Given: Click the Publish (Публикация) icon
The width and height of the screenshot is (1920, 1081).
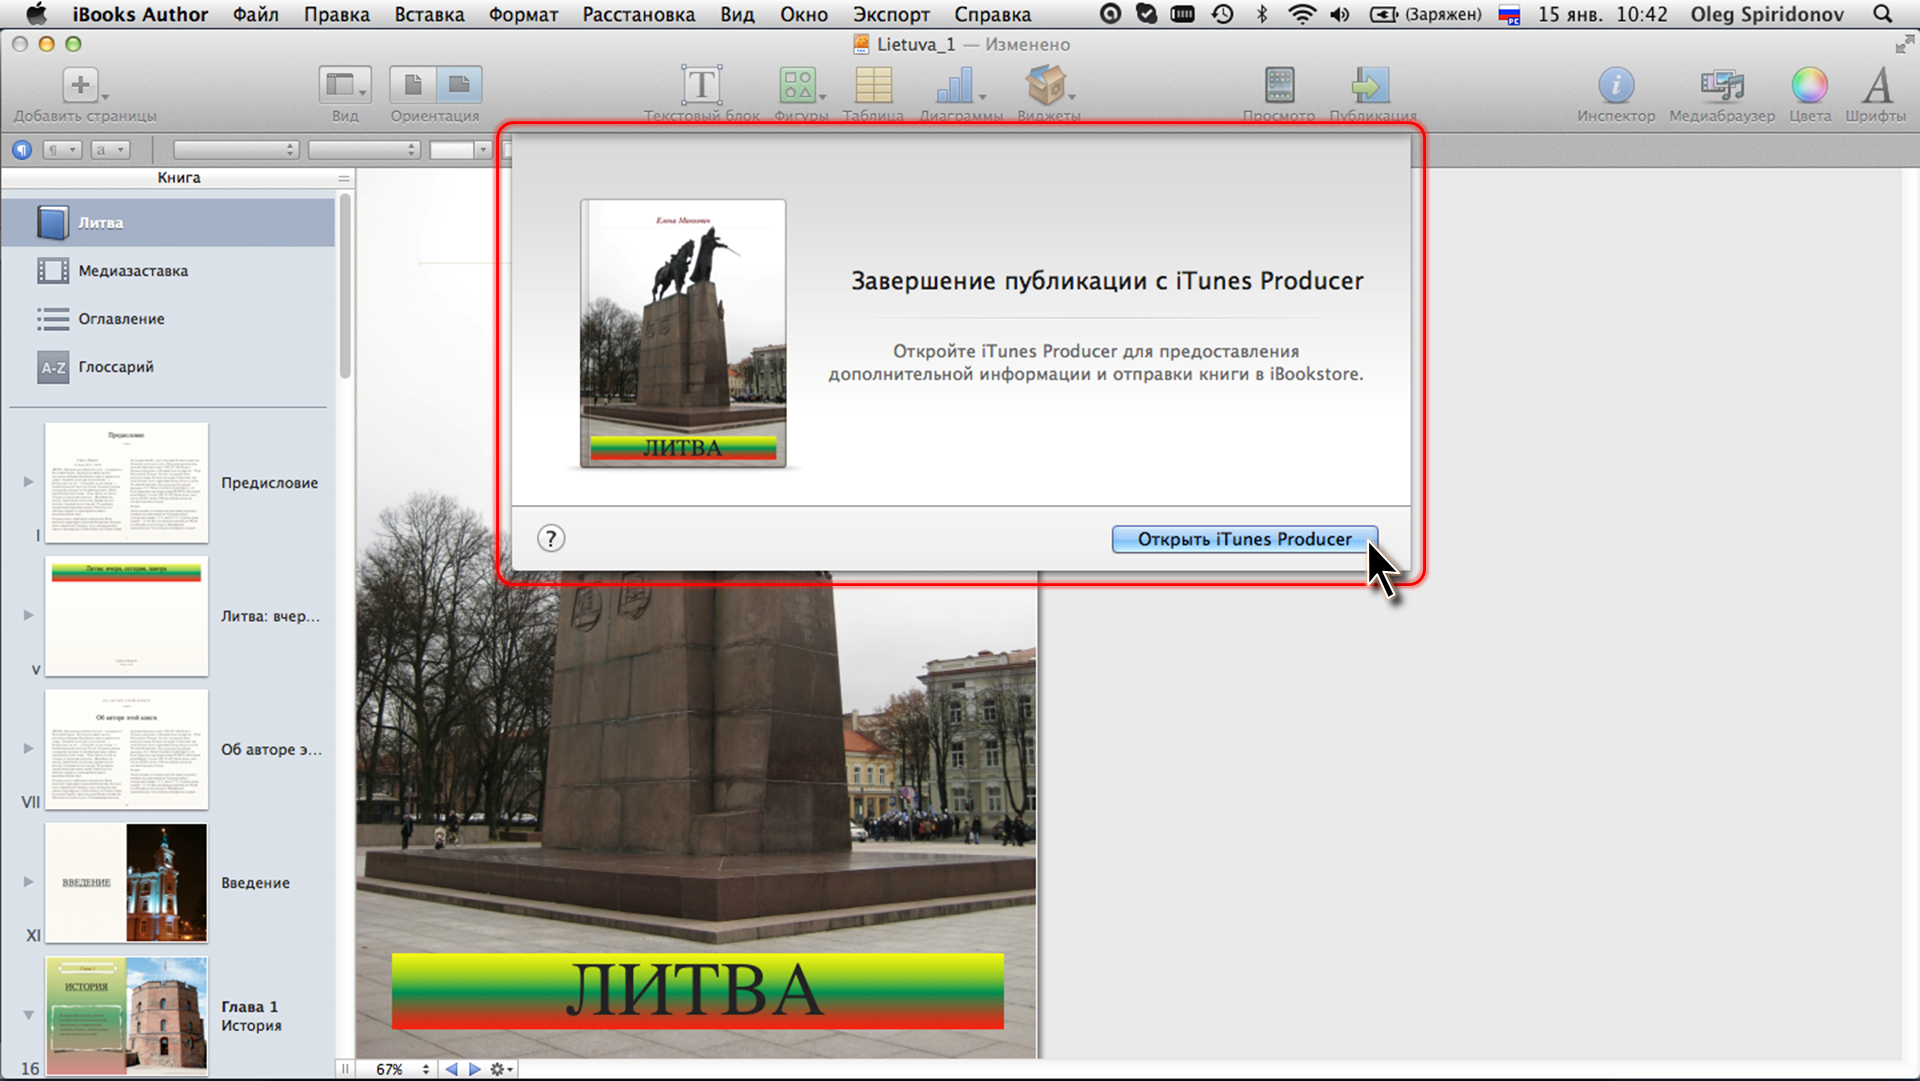Looking at the screenshot, I should tap(1371, 85).
